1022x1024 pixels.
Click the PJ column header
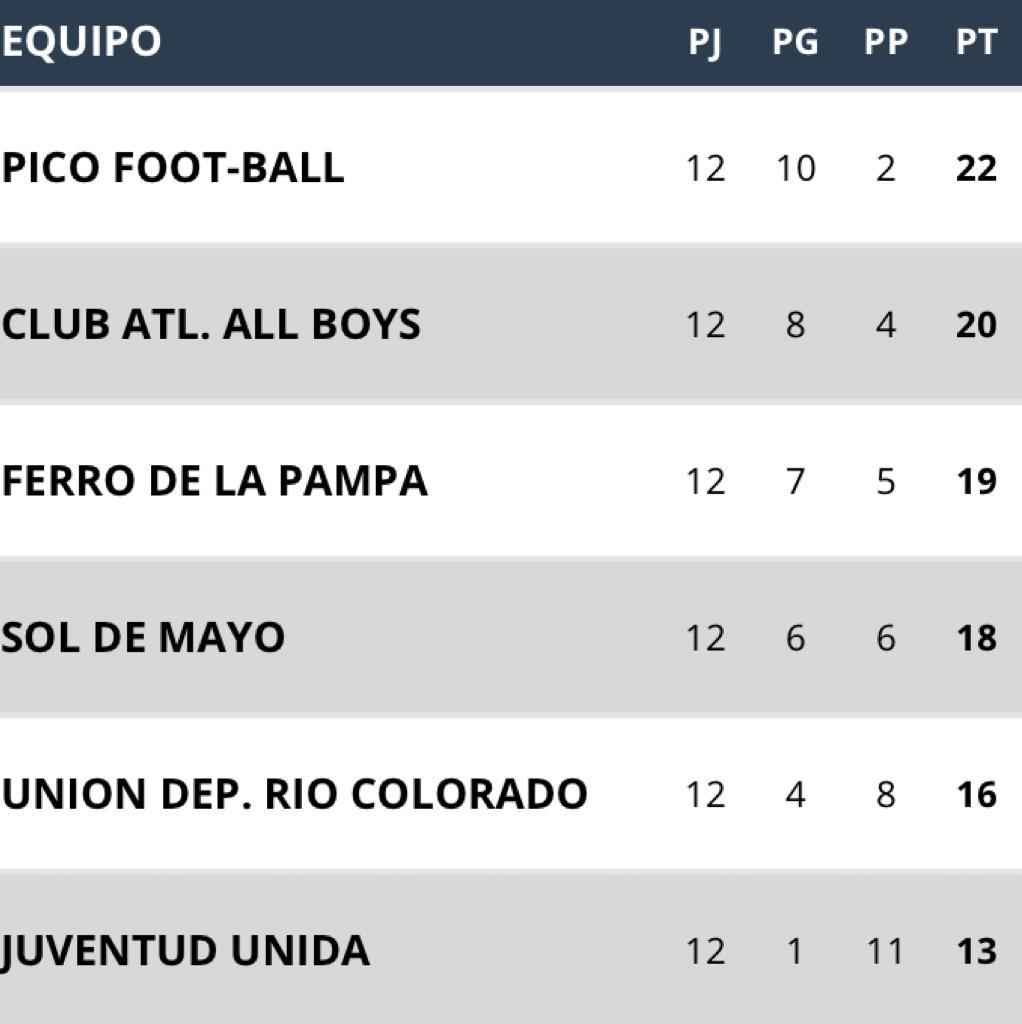[x=705, y=43]
